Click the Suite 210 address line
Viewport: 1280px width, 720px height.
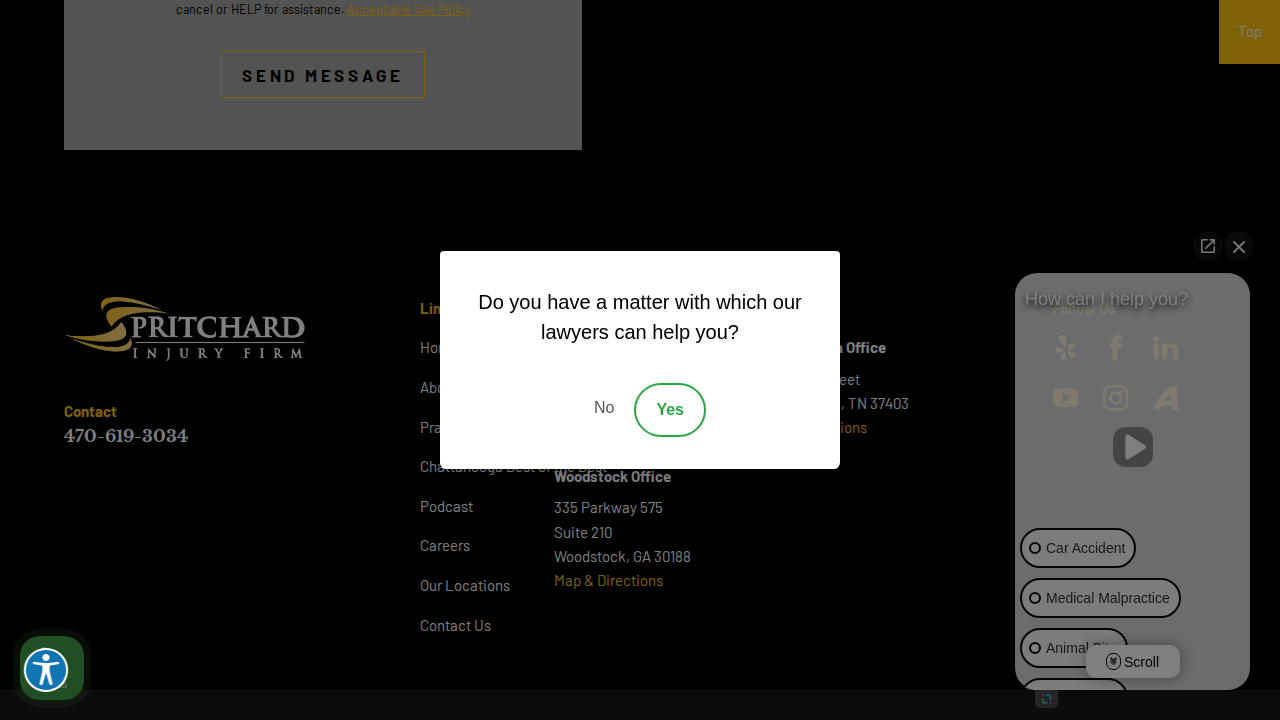click(583, 533)
